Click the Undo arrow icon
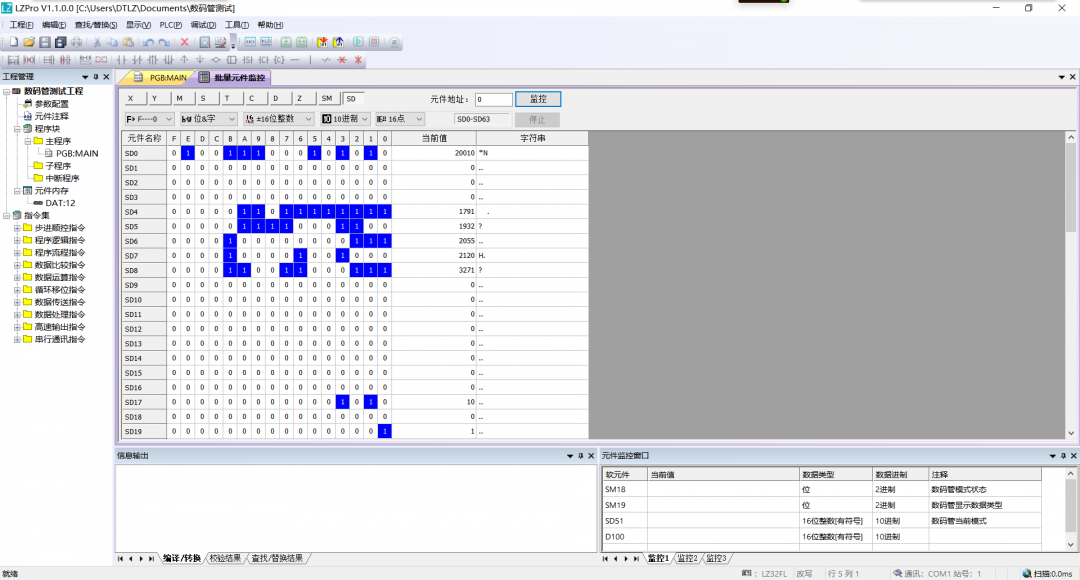The width and height of the screenshot is (1080, 580). tap(148, 43)
